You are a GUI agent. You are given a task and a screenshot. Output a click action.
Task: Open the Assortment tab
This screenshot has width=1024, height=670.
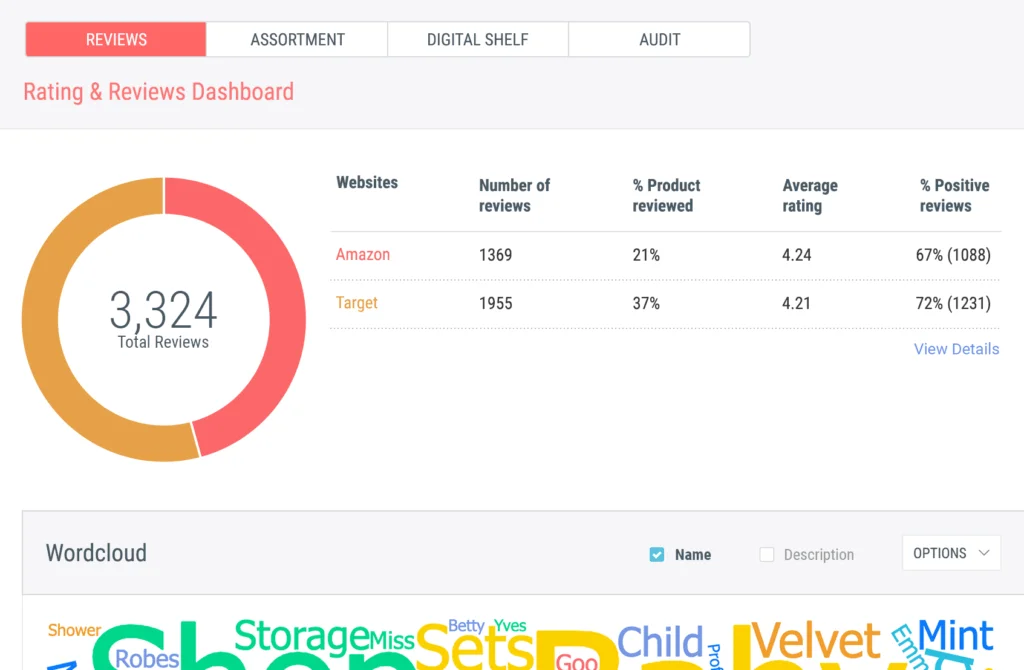(297, 40)
